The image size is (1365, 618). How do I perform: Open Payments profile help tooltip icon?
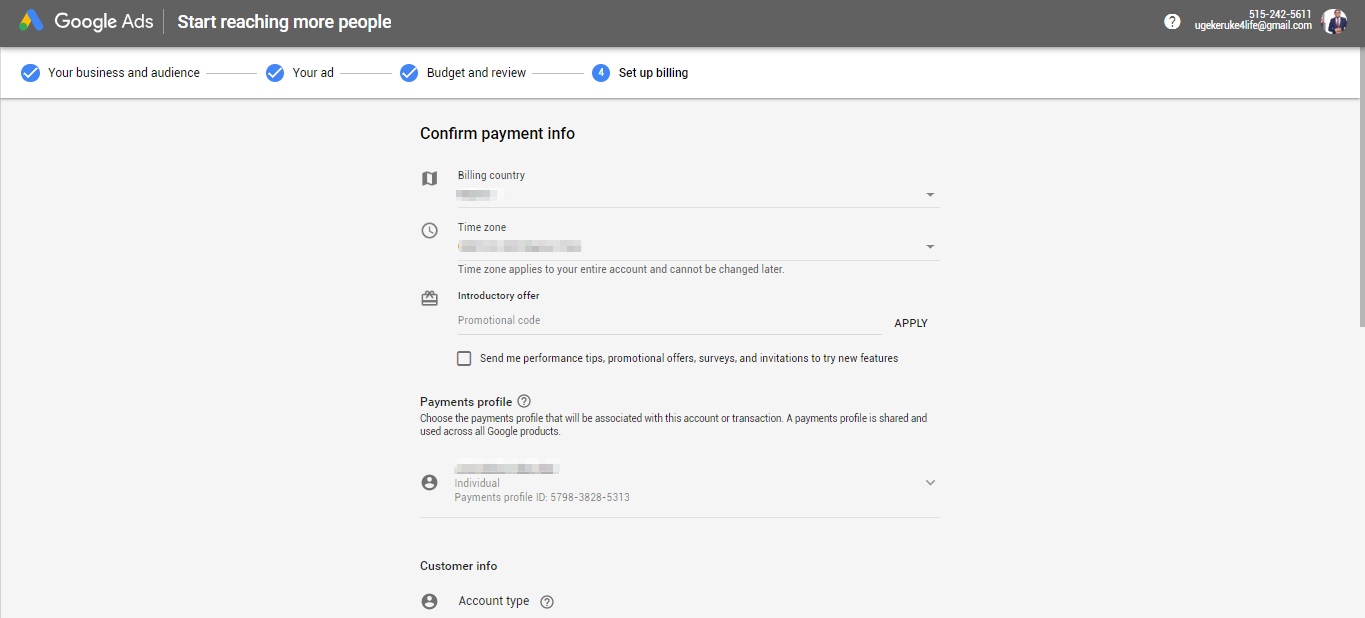[x=524, y=401]
